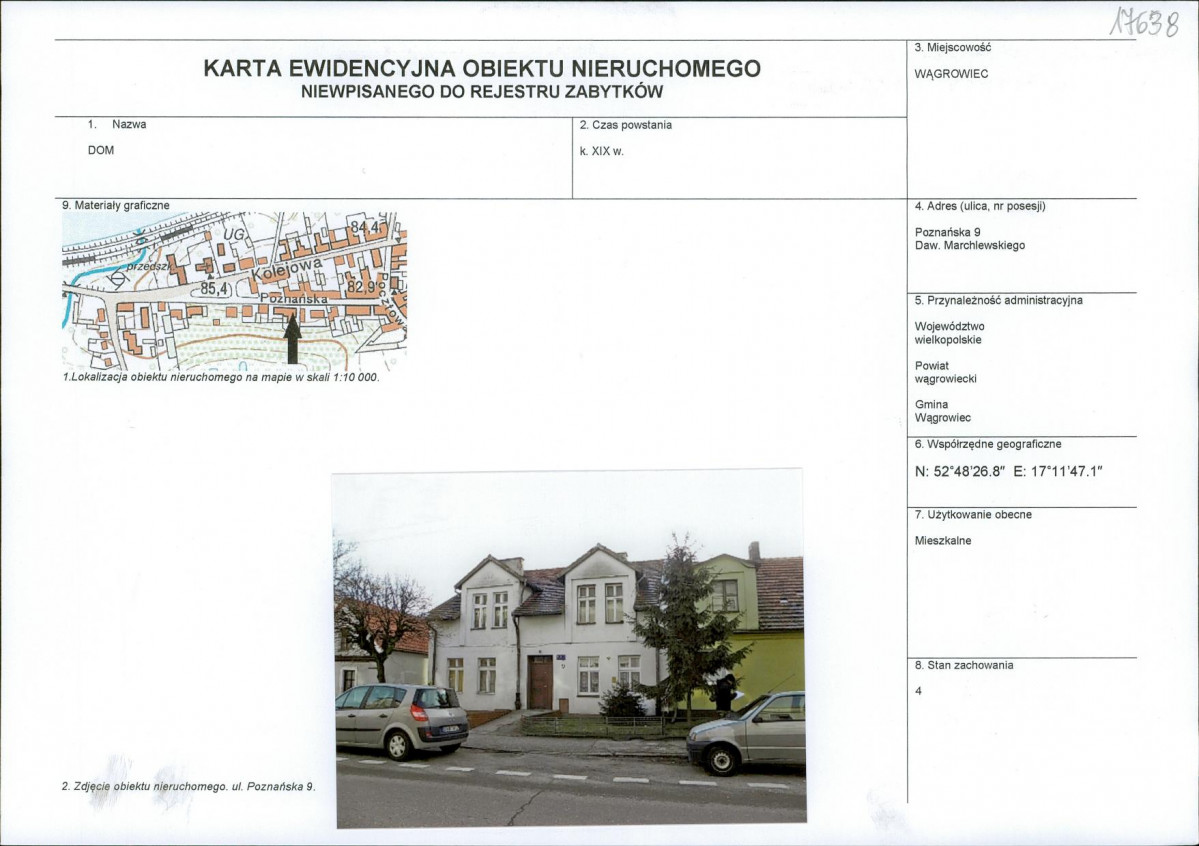Click the elevation '82,9' on the map
This screenshot has height=846, width=1199.
click(x=362, y=287)
